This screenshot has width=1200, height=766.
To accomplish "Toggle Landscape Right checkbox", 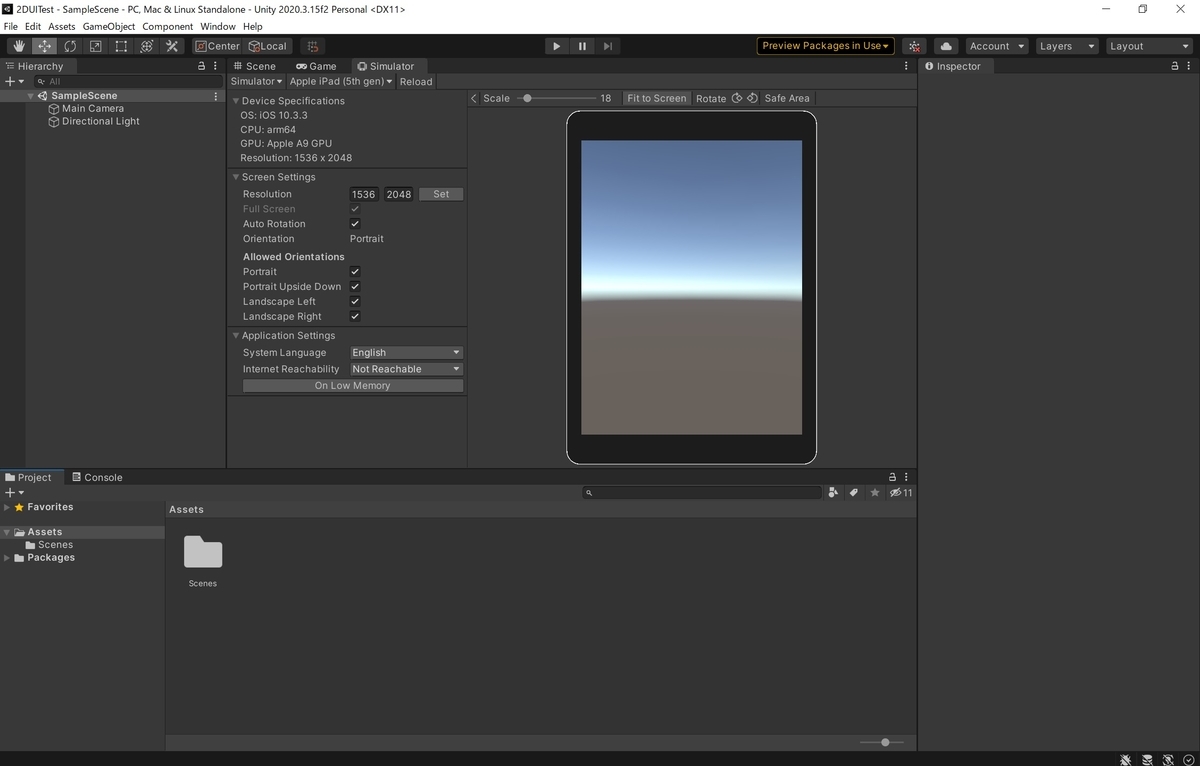I will pyautogui.click(x=355, y=317).
